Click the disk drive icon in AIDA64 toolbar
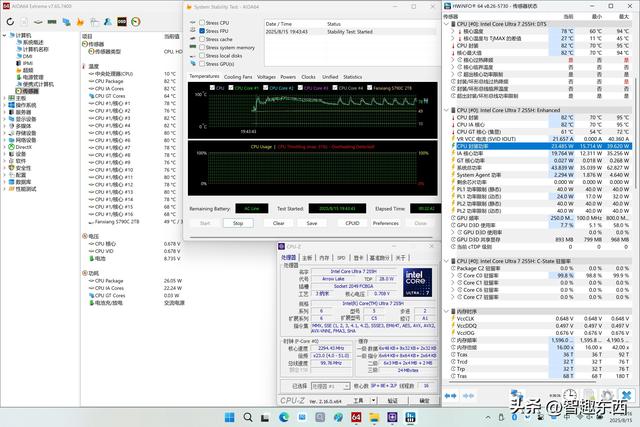 pos(38,22)
